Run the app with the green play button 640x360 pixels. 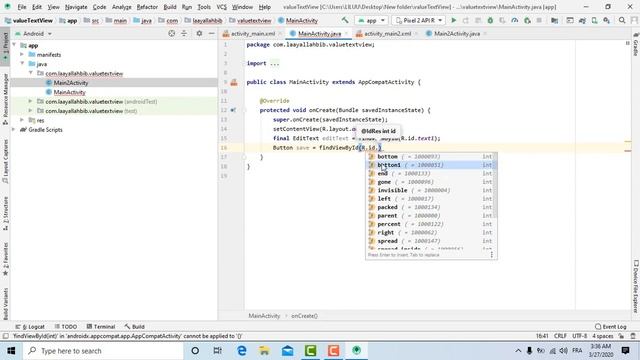coord(453,20)
